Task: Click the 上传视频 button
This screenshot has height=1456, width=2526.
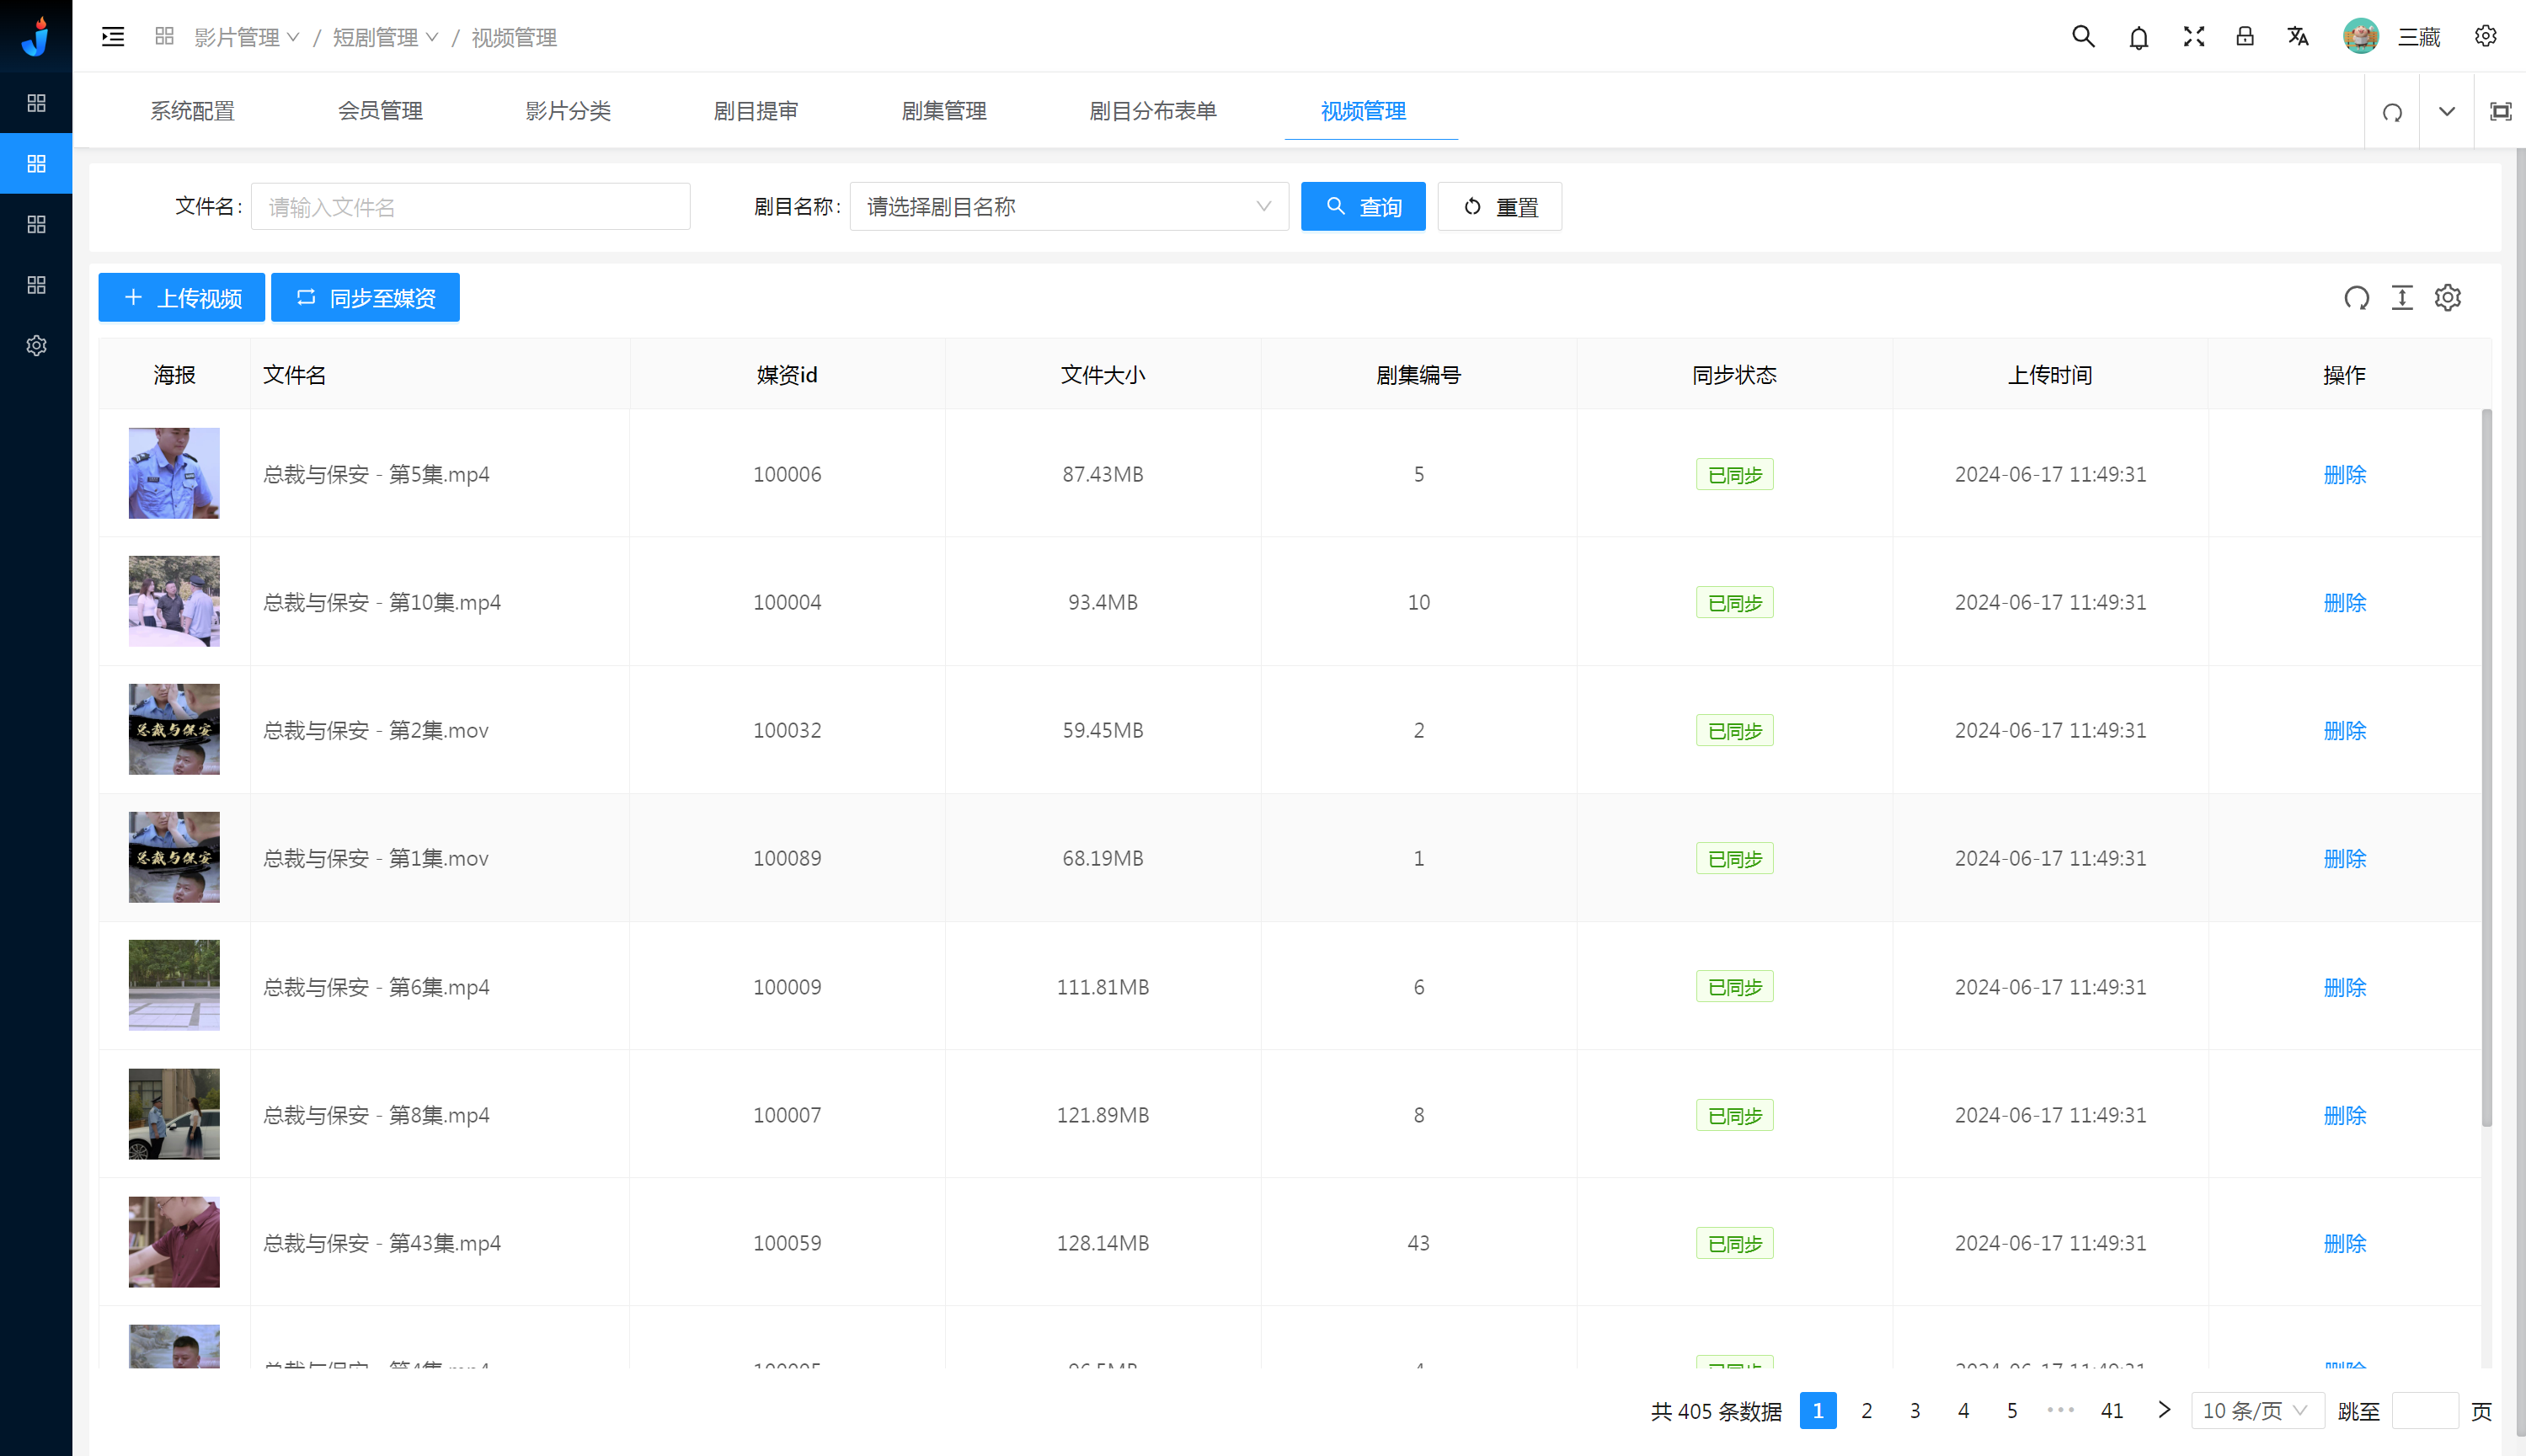Action: (x=182, y=298)
